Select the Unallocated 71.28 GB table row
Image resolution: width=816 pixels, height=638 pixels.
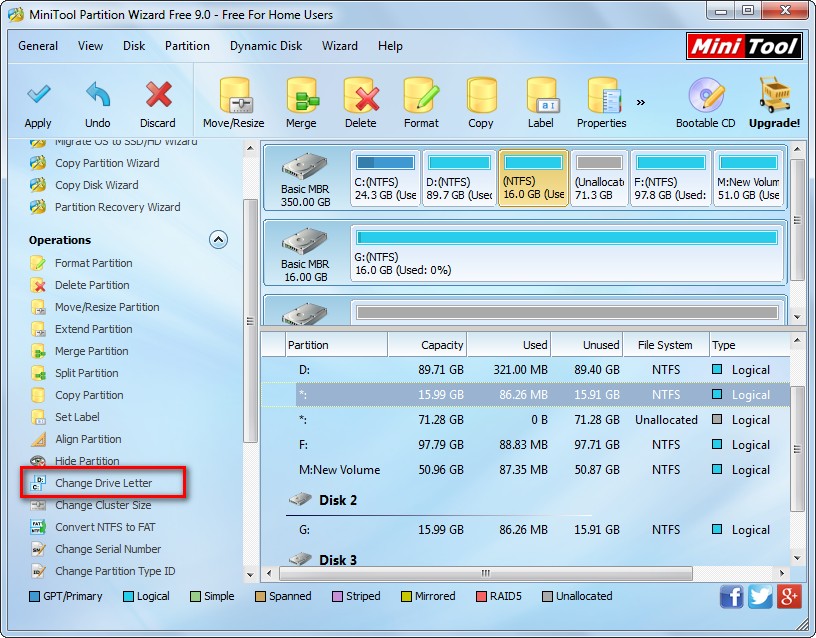526,420
